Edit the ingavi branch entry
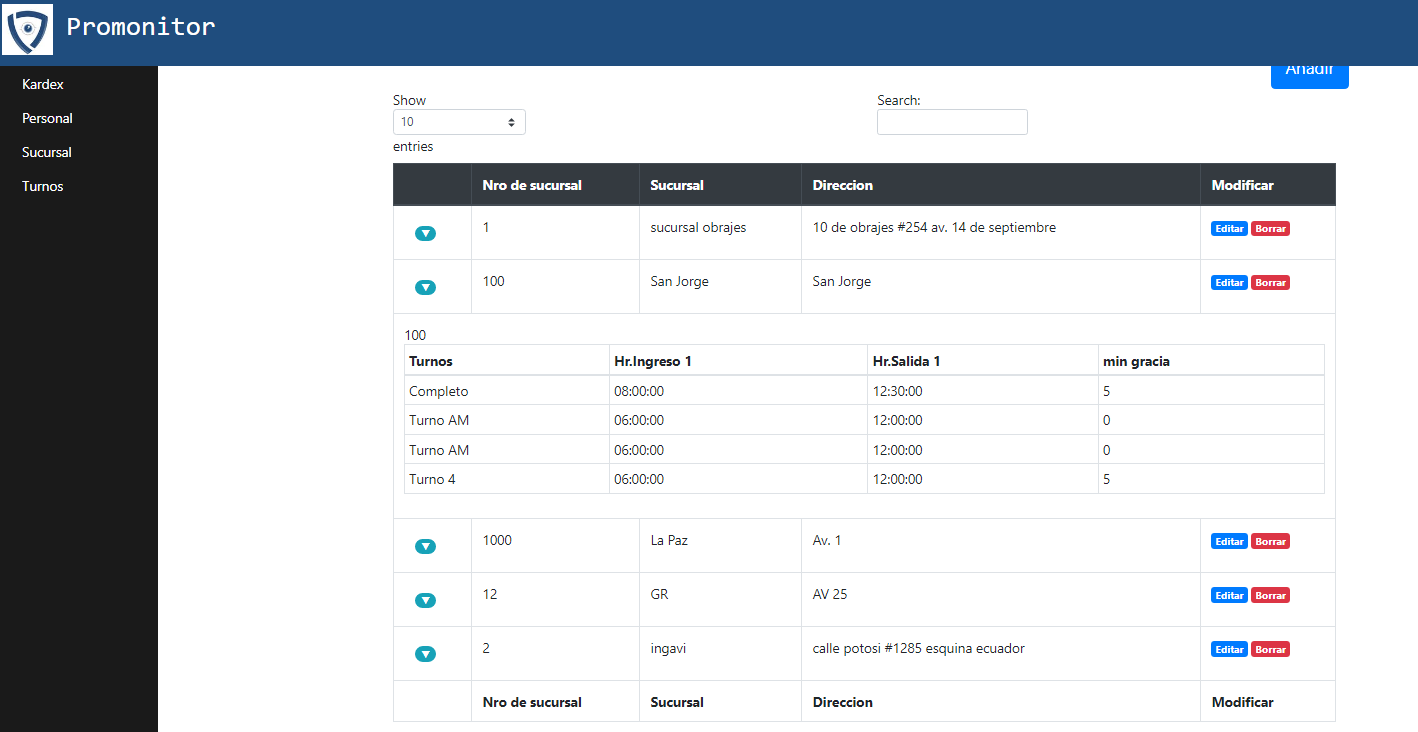The image size is (1418, 732). 1229,650
